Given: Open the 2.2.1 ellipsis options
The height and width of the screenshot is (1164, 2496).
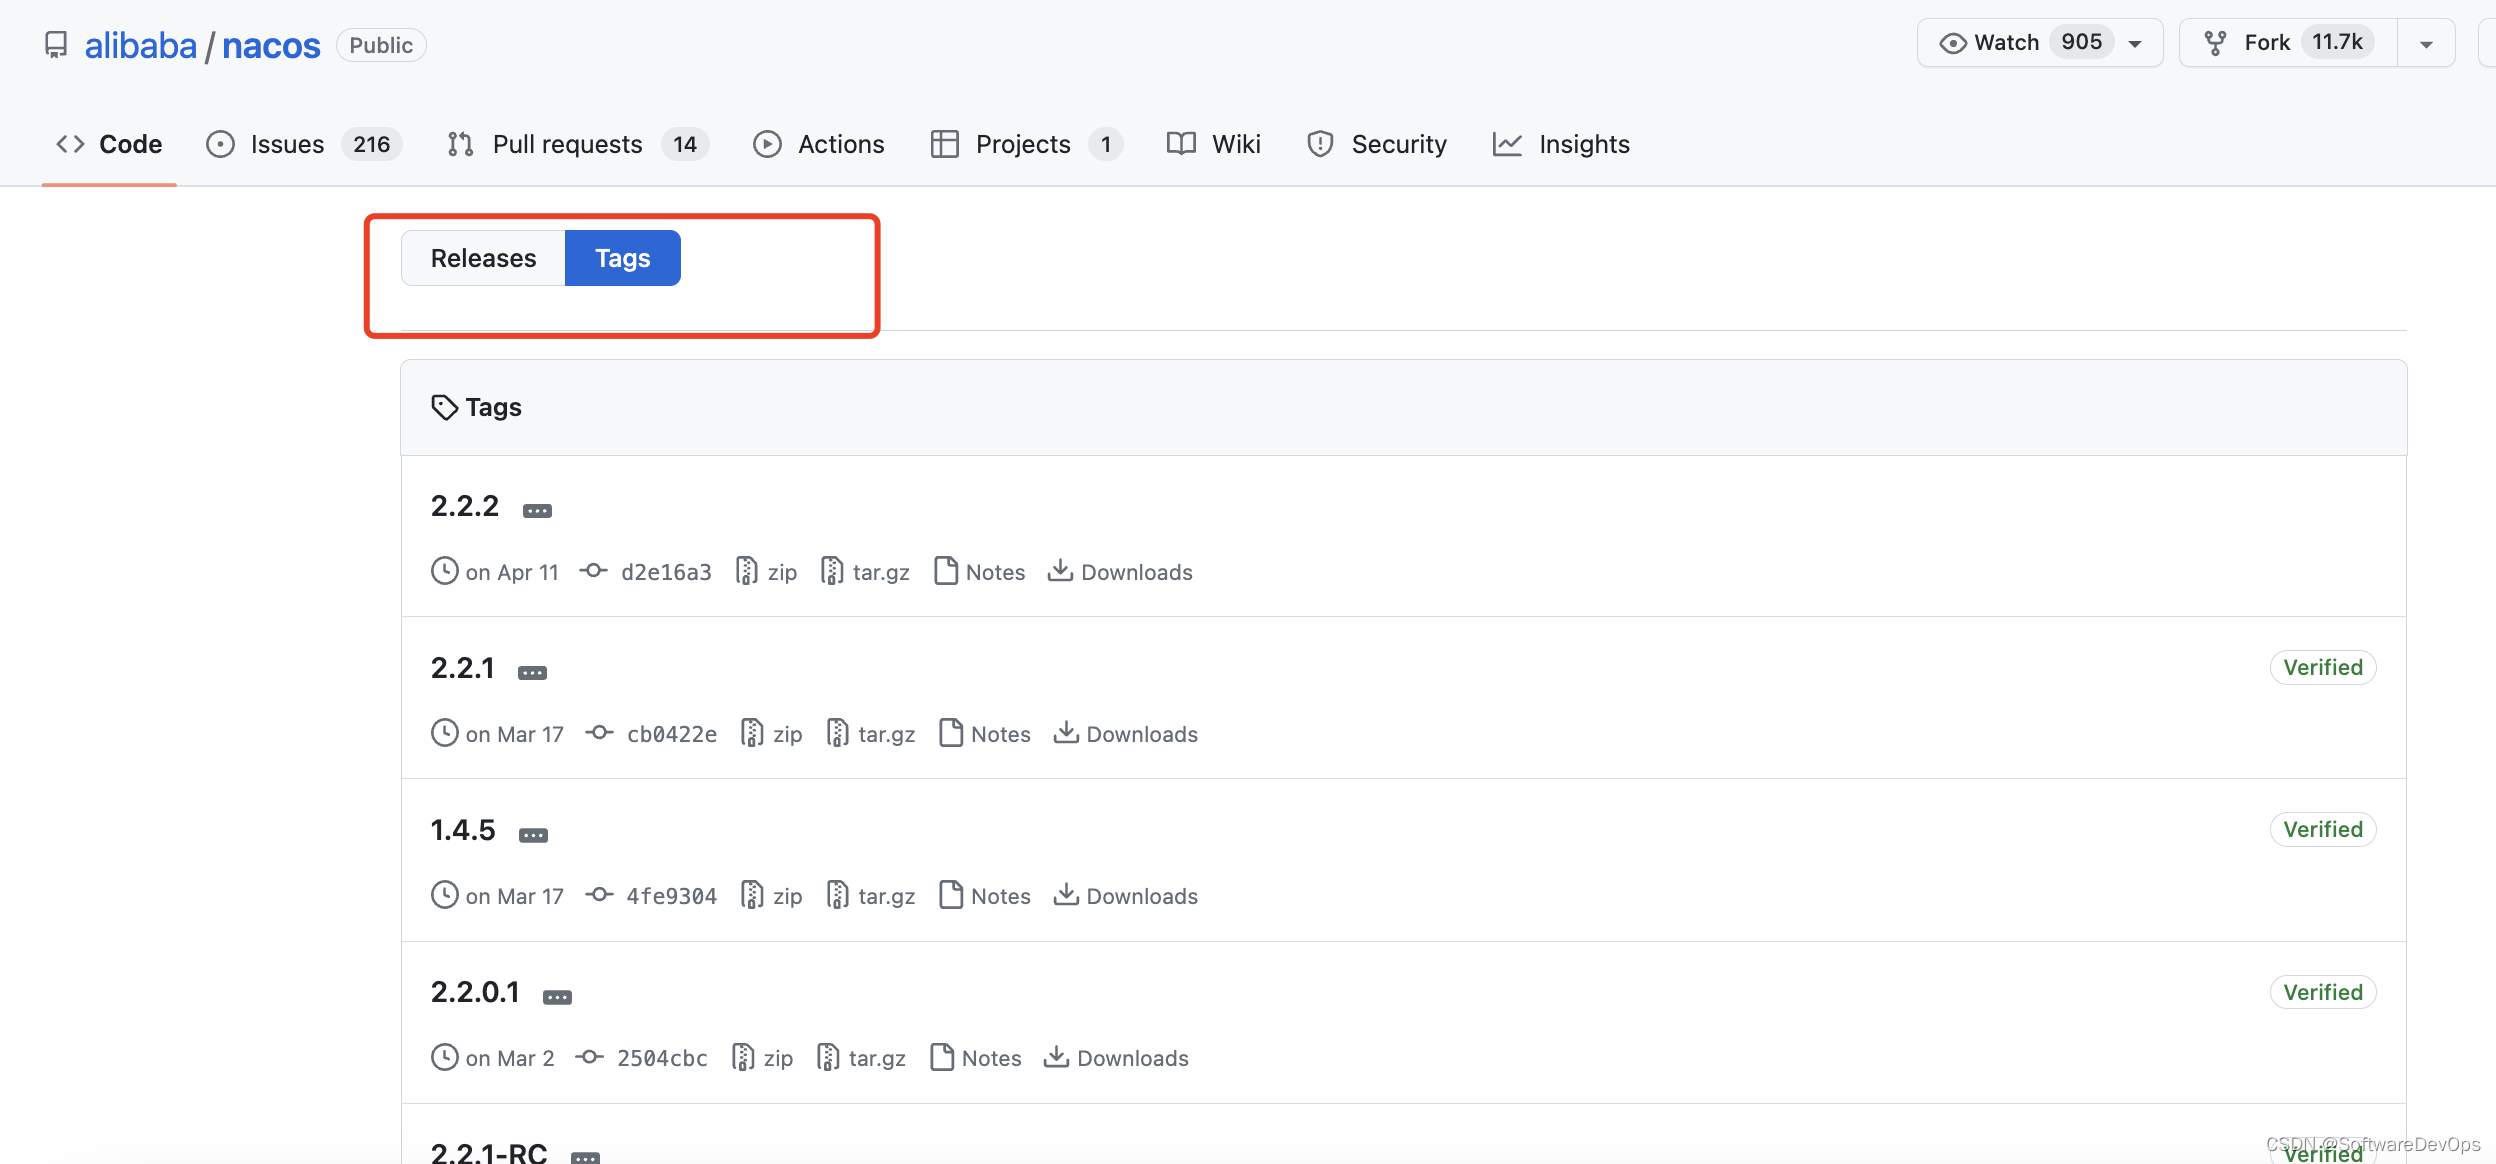Looking at the screenshot, I should tap(532, 667).
